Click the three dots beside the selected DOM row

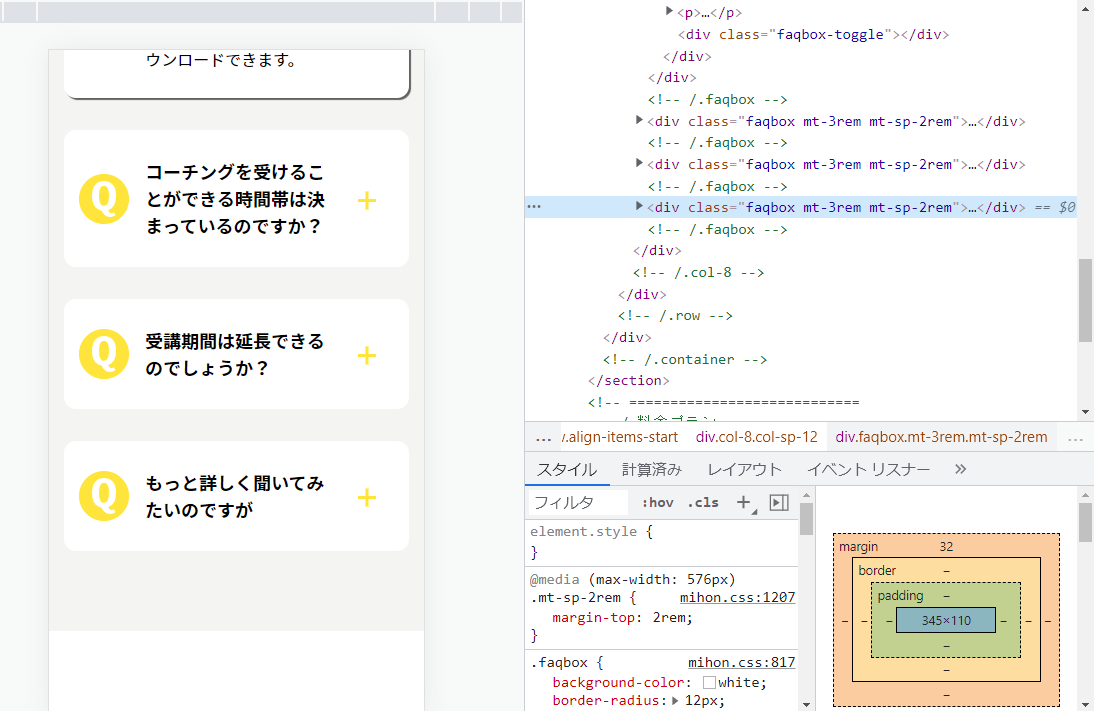[x=534, y=207]
